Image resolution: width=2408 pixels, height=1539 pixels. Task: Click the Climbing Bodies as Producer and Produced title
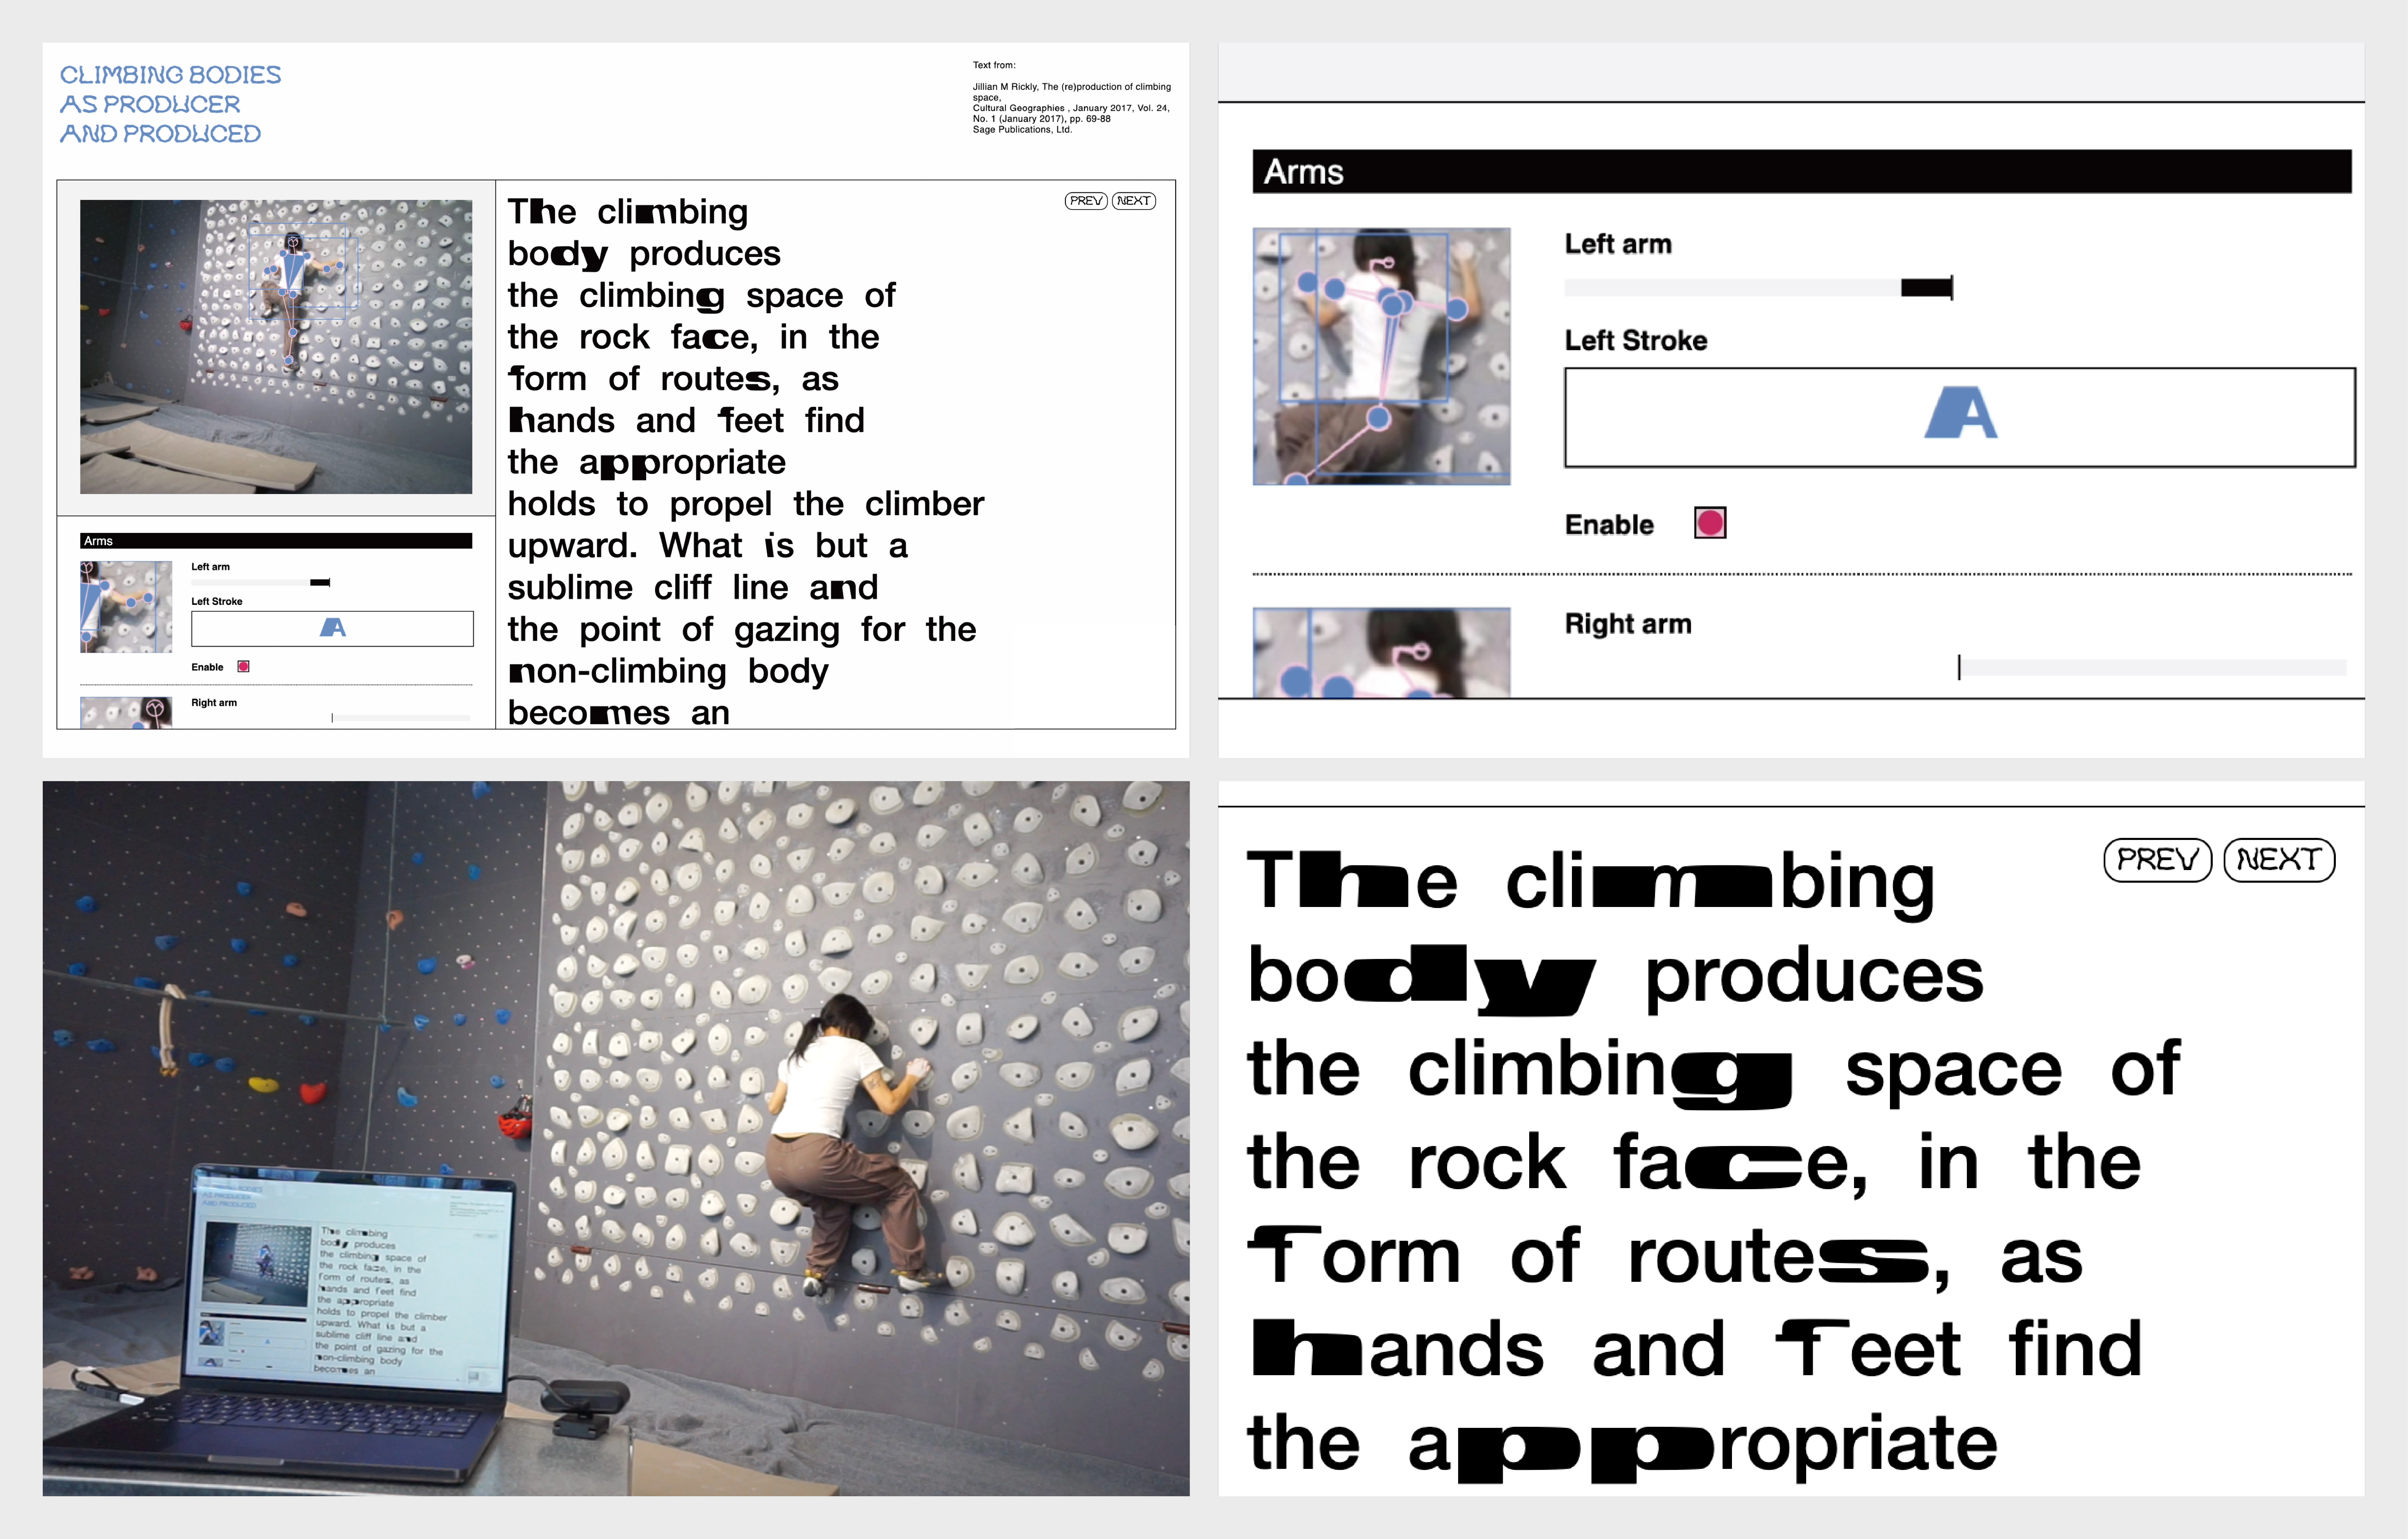coord(170,104)
